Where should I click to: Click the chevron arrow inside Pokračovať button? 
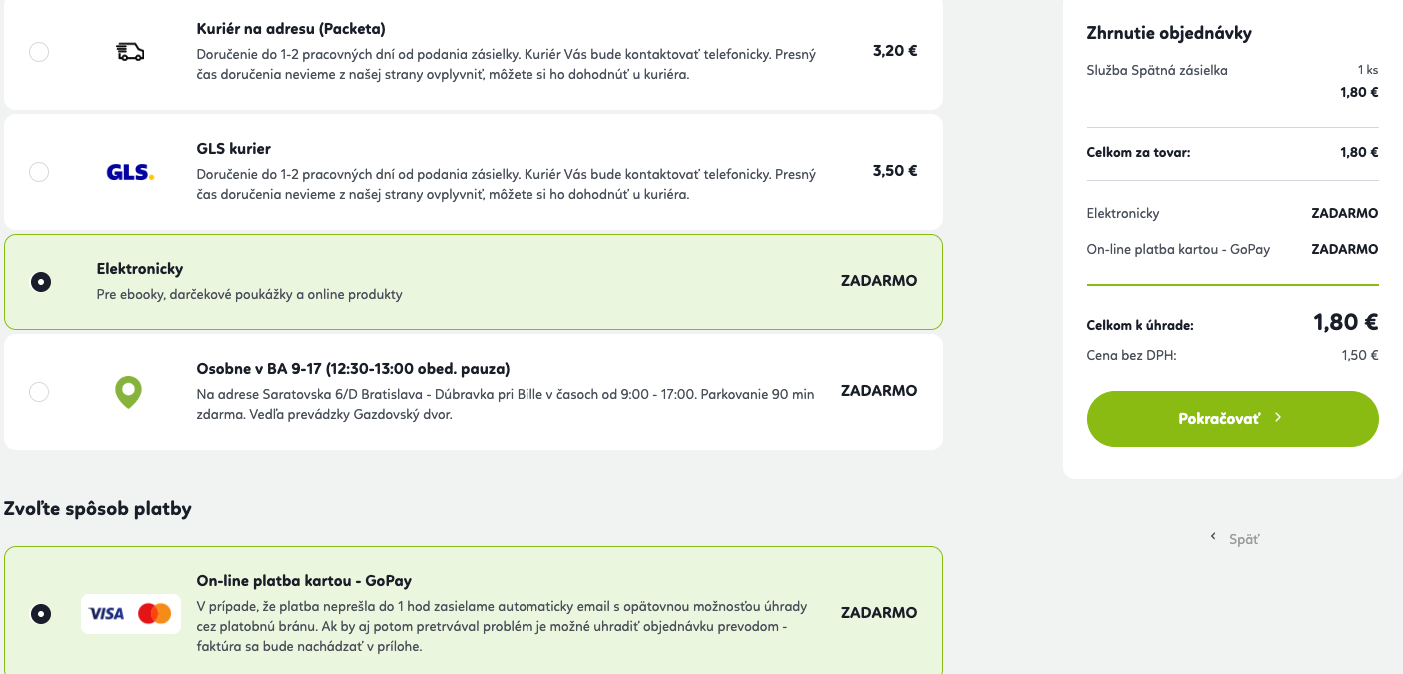(1278, 418)
